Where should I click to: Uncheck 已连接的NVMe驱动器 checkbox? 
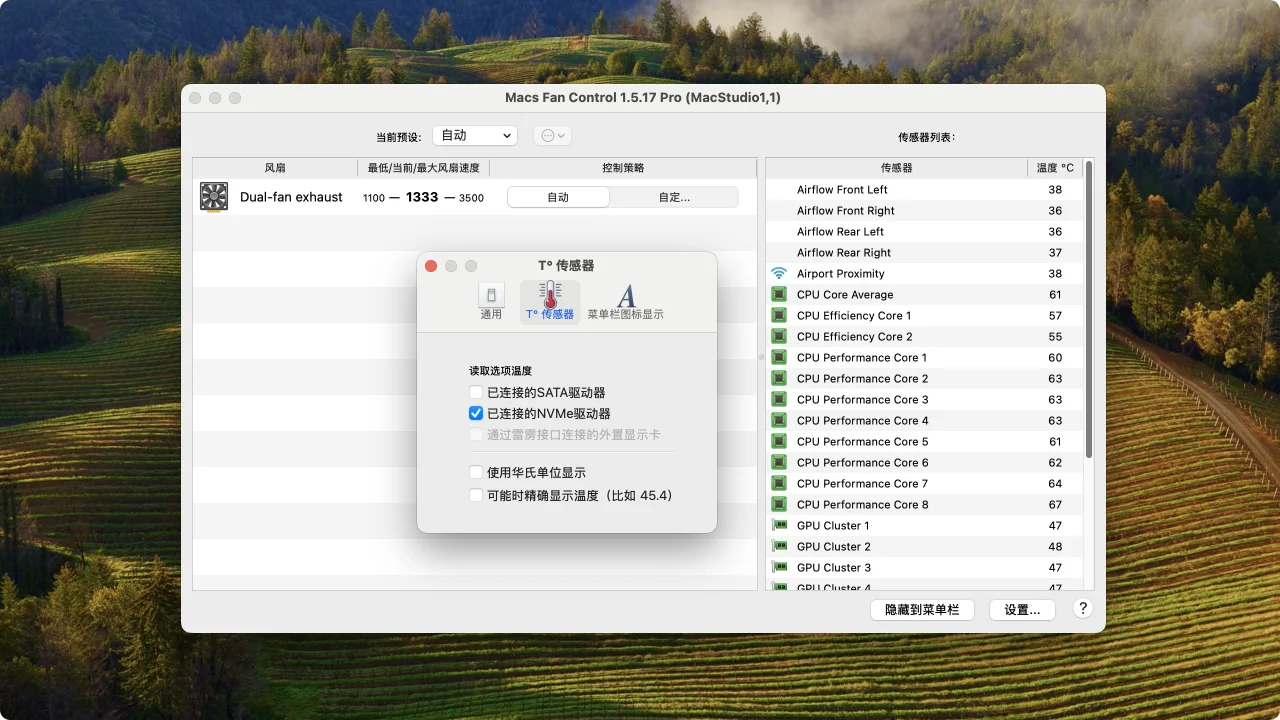pos(476,413)
